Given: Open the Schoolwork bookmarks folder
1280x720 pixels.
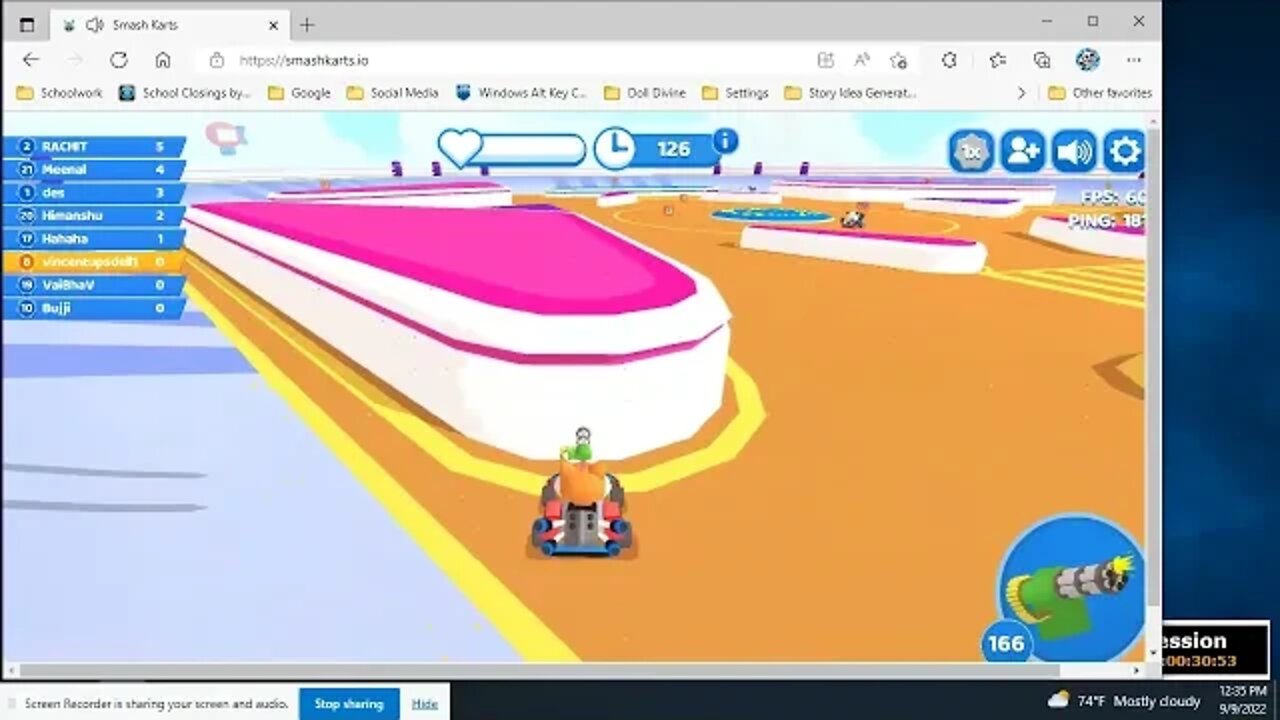Looking at the screenshot, I should 60,93.
